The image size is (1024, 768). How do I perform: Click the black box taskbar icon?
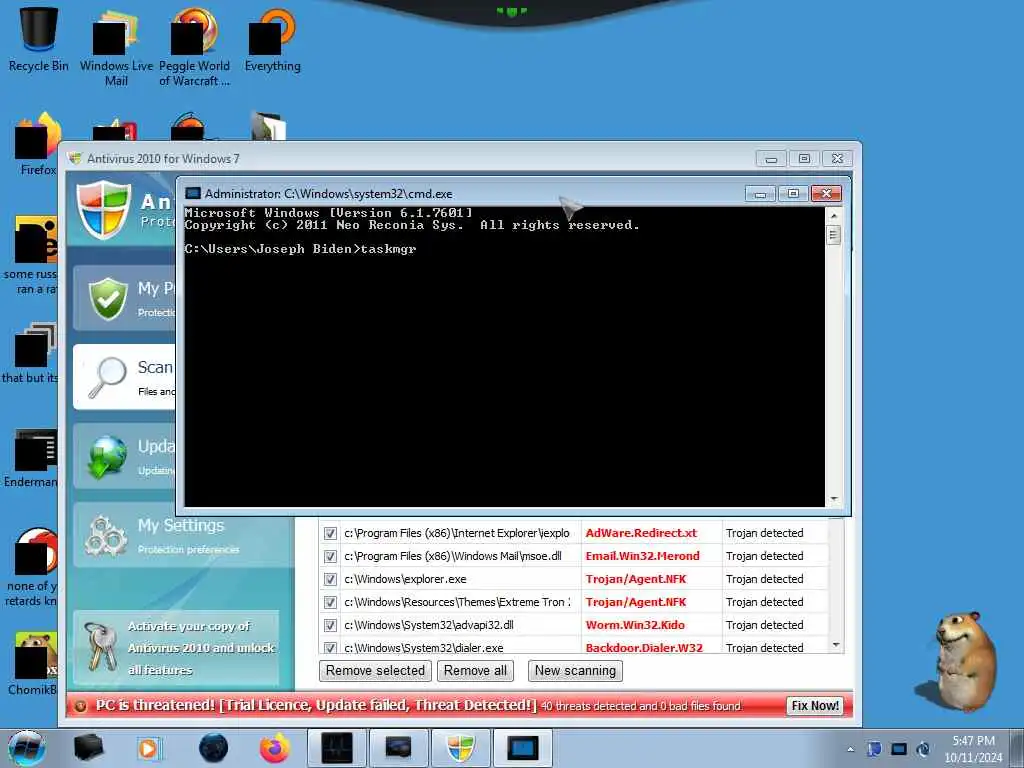pos(88,748)
